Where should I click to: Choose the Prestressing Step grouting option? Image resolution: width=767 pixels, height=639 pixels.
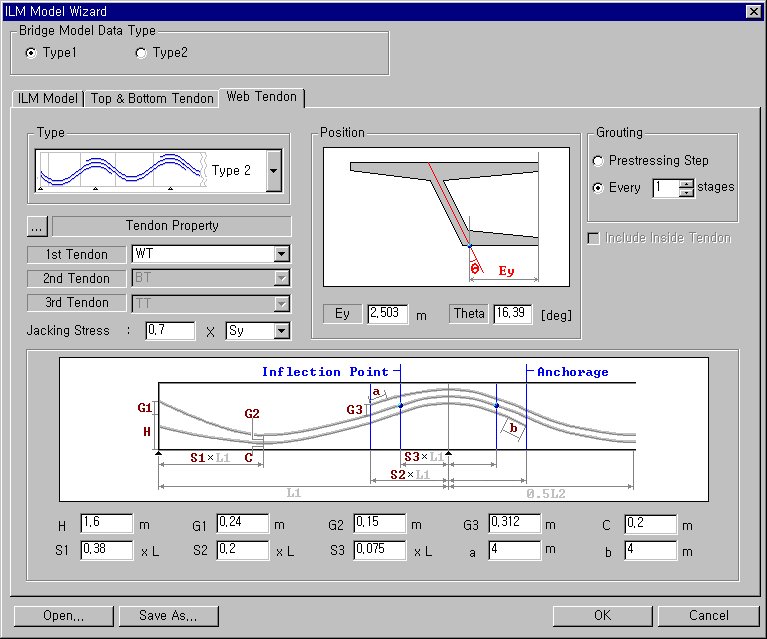tap(599, 161)
